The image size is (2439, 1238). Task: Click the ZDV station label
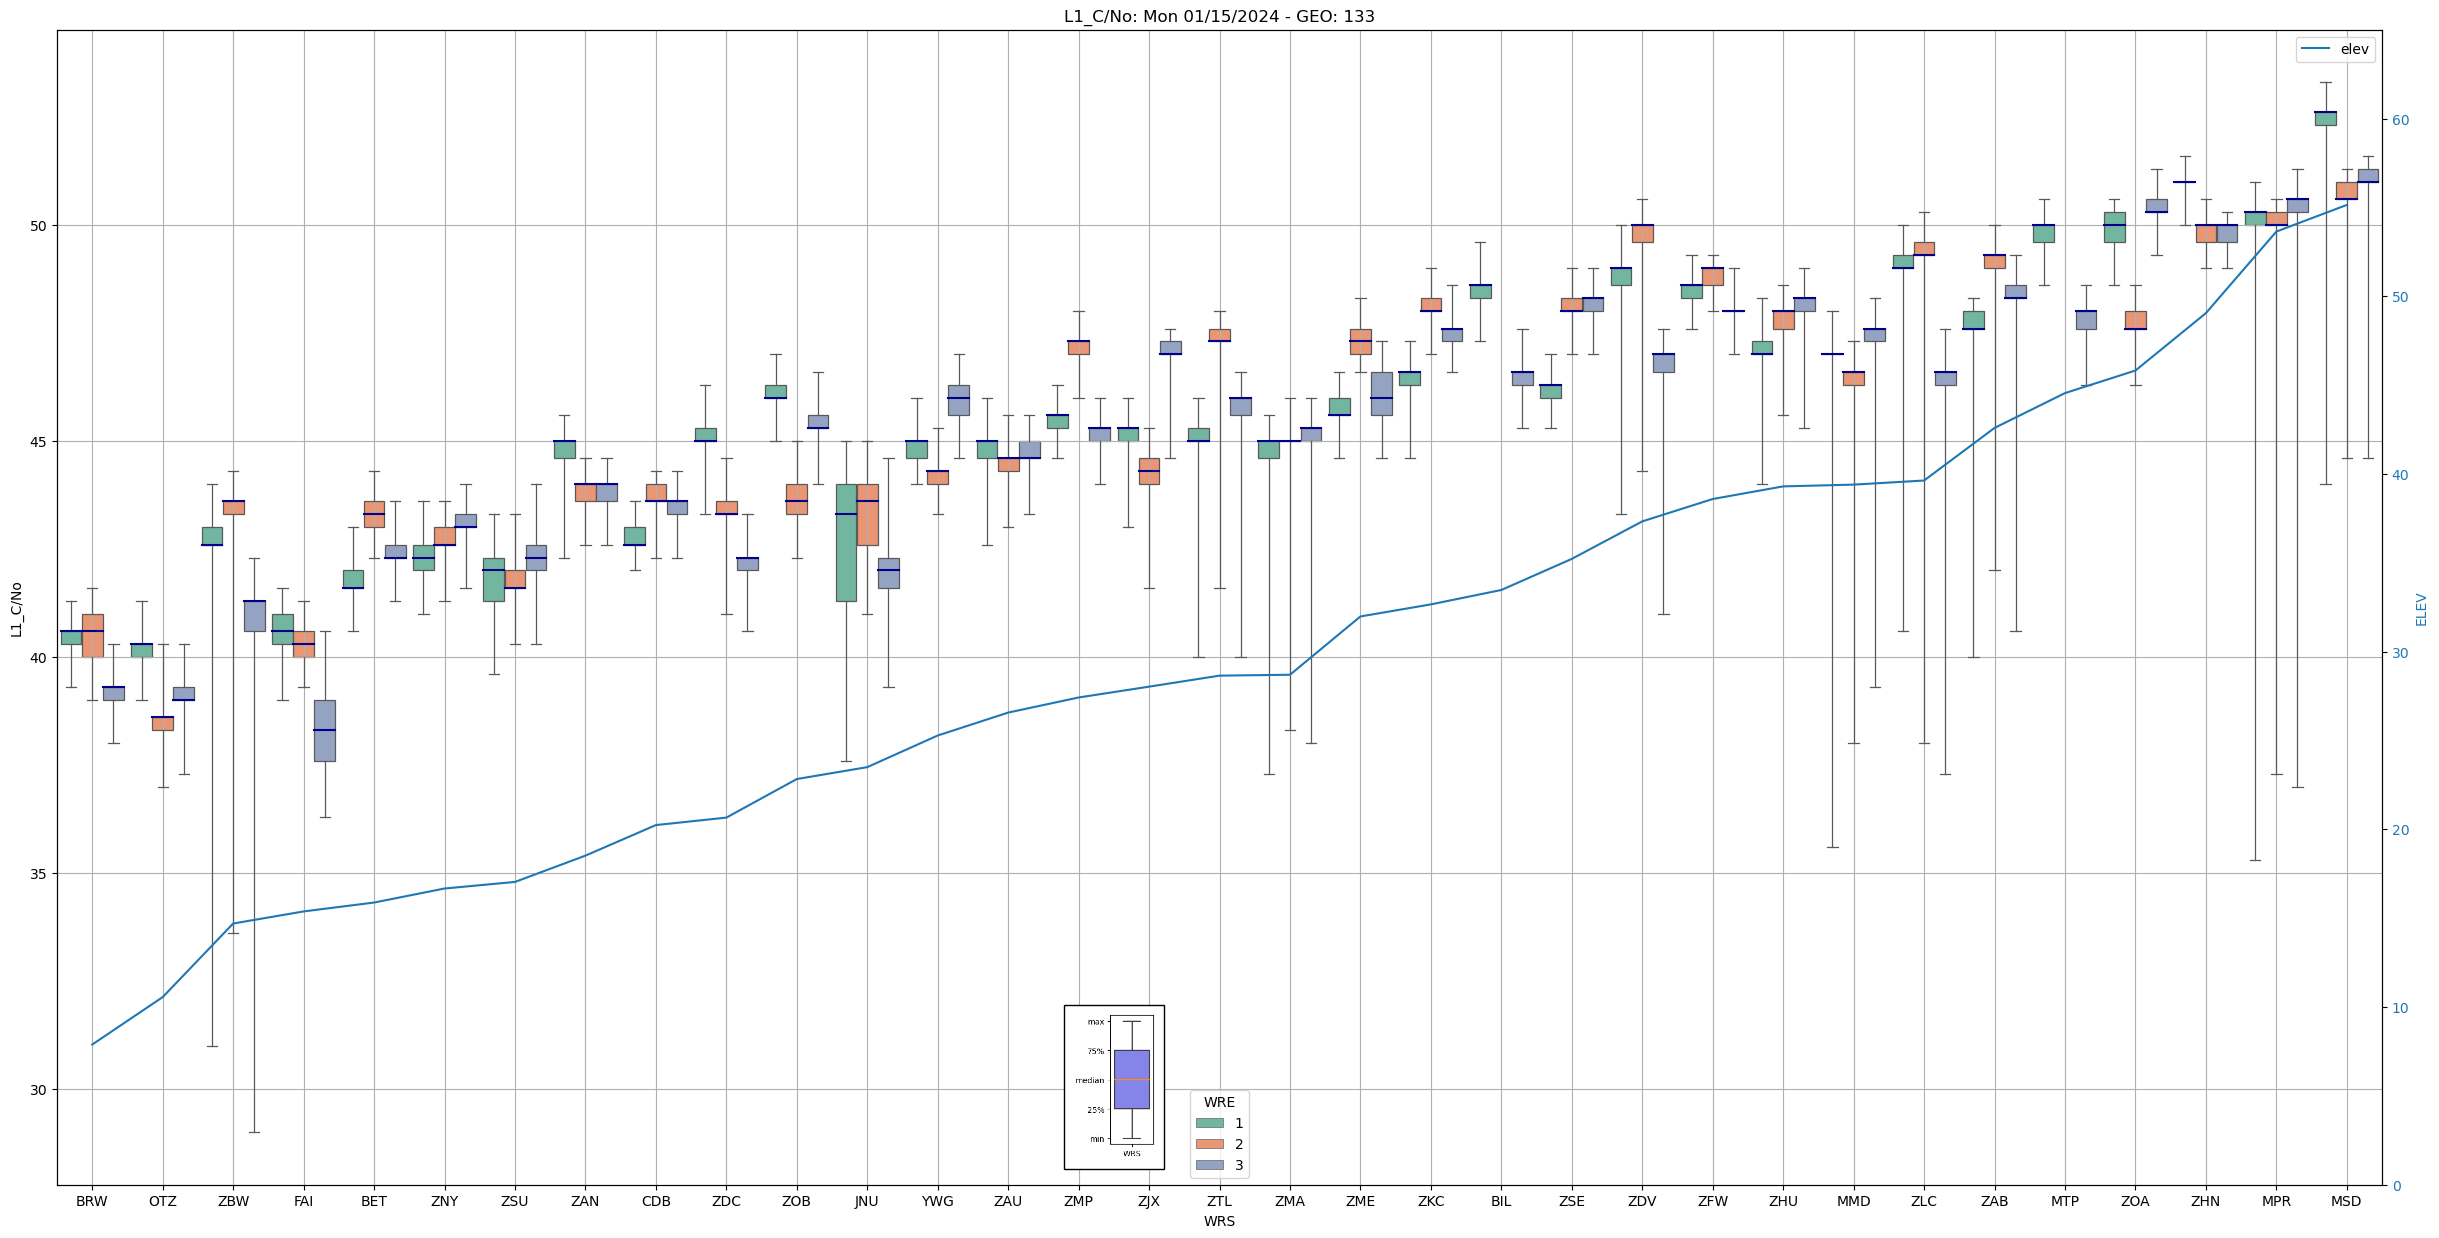[1642, 1201]
